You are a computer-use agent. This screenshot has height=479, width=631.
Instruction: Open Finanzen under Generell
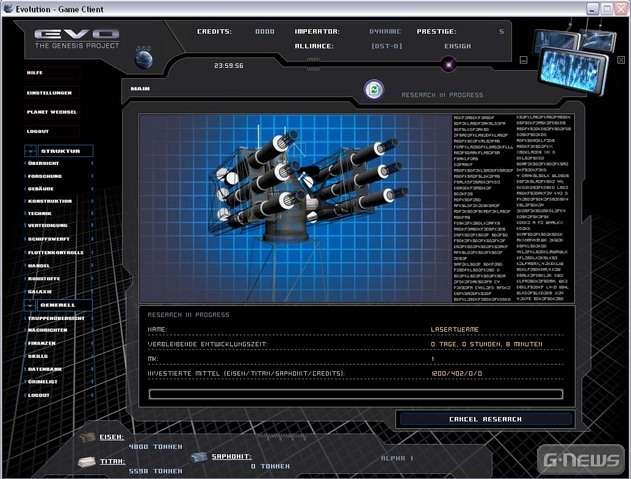pos(42,343)
